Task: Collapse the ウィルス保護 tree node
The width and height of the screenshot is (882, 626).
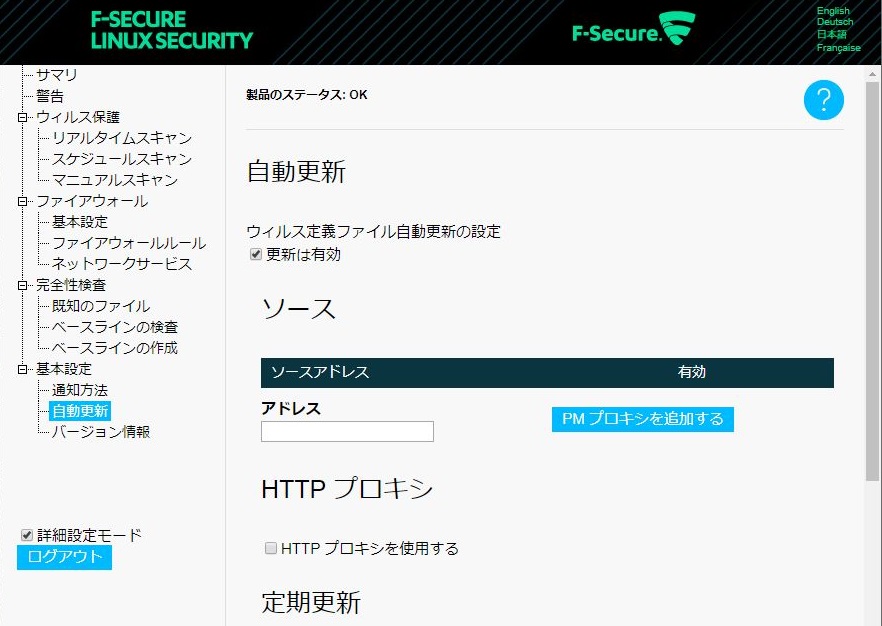Action: pyautogui.click(x=22, y=118)
